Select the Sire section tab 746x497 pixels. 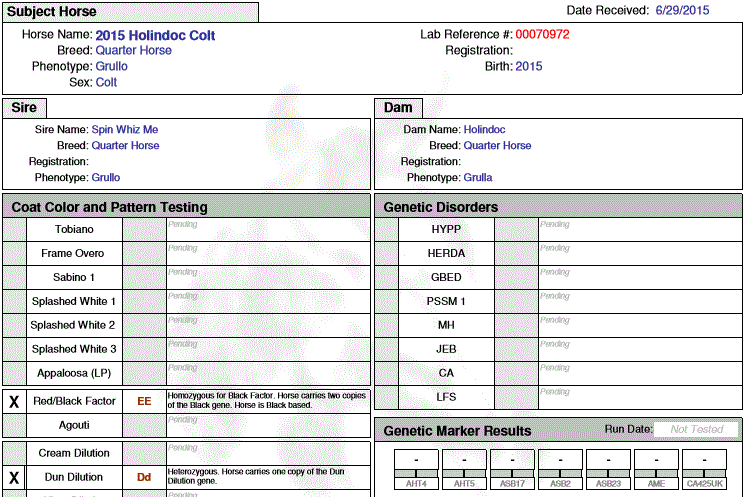pyautogui.click(x=24, y=108)
